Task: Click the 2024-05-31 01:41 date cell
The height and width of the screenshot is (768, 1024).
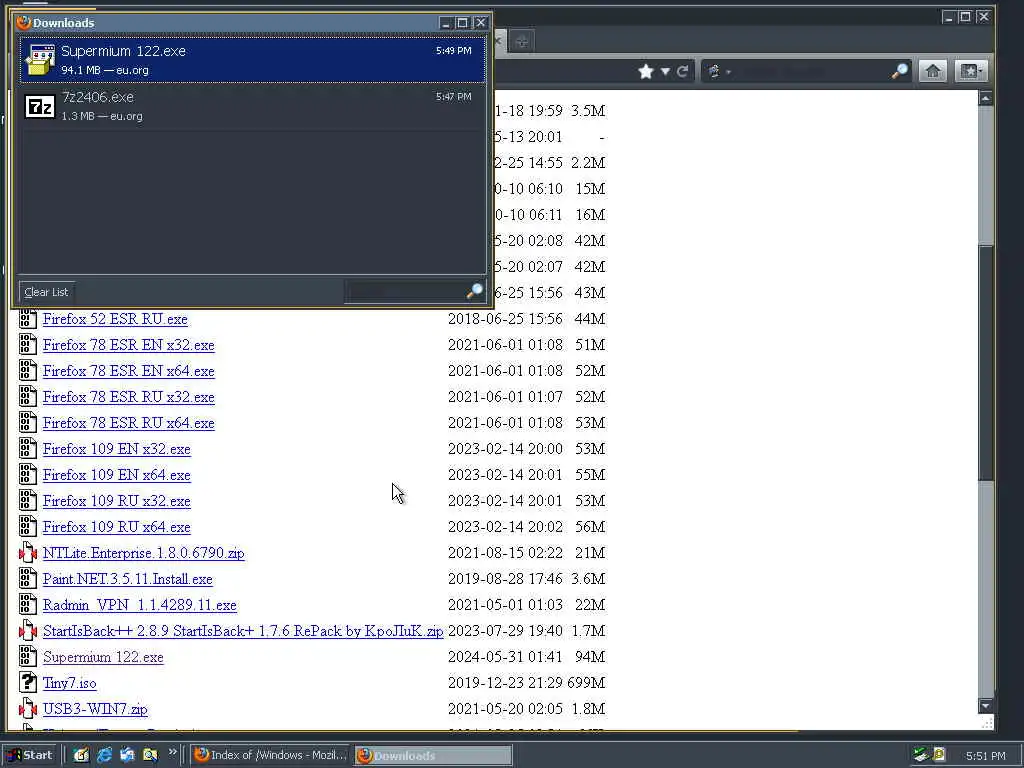Action: (x=505, y=657)
